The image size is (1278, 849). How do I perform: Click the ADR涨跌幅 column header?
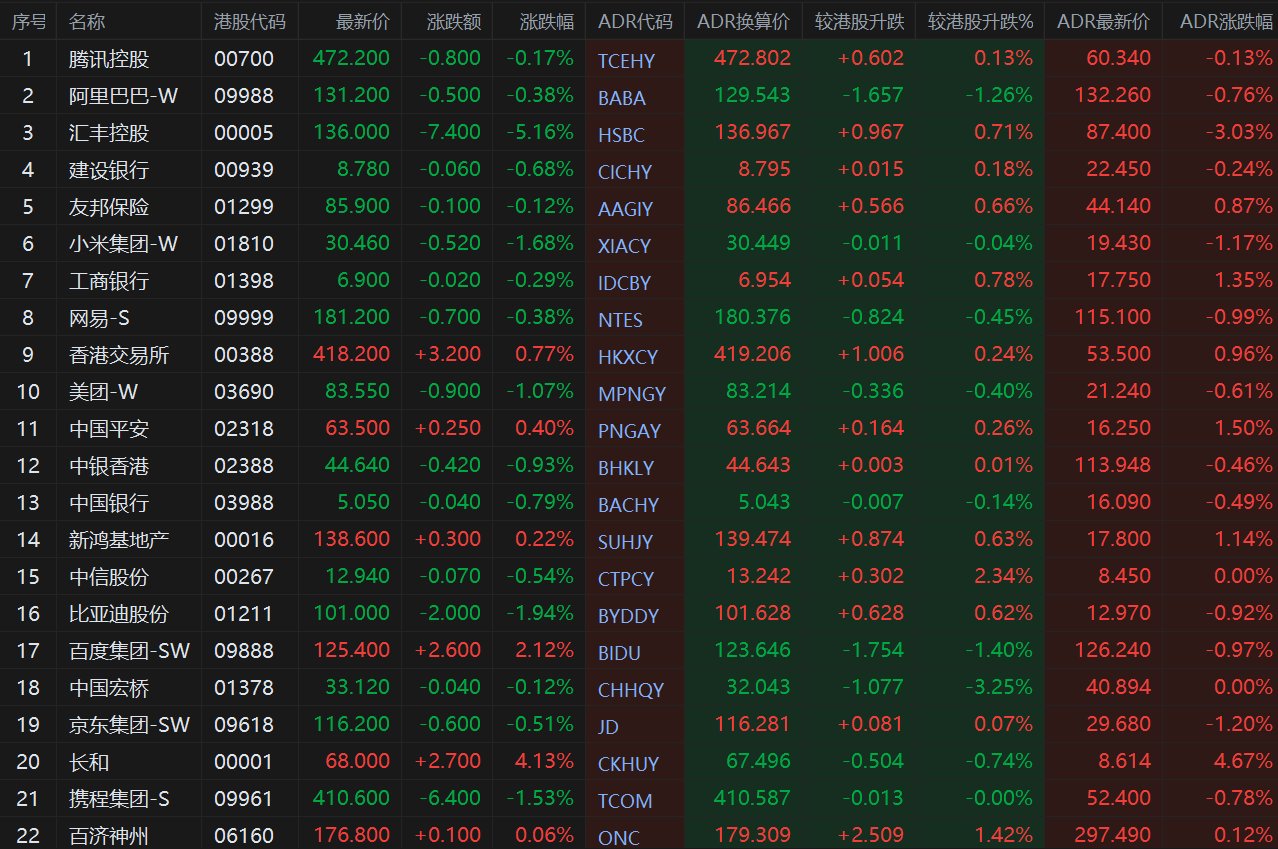tap(1226, 21)
